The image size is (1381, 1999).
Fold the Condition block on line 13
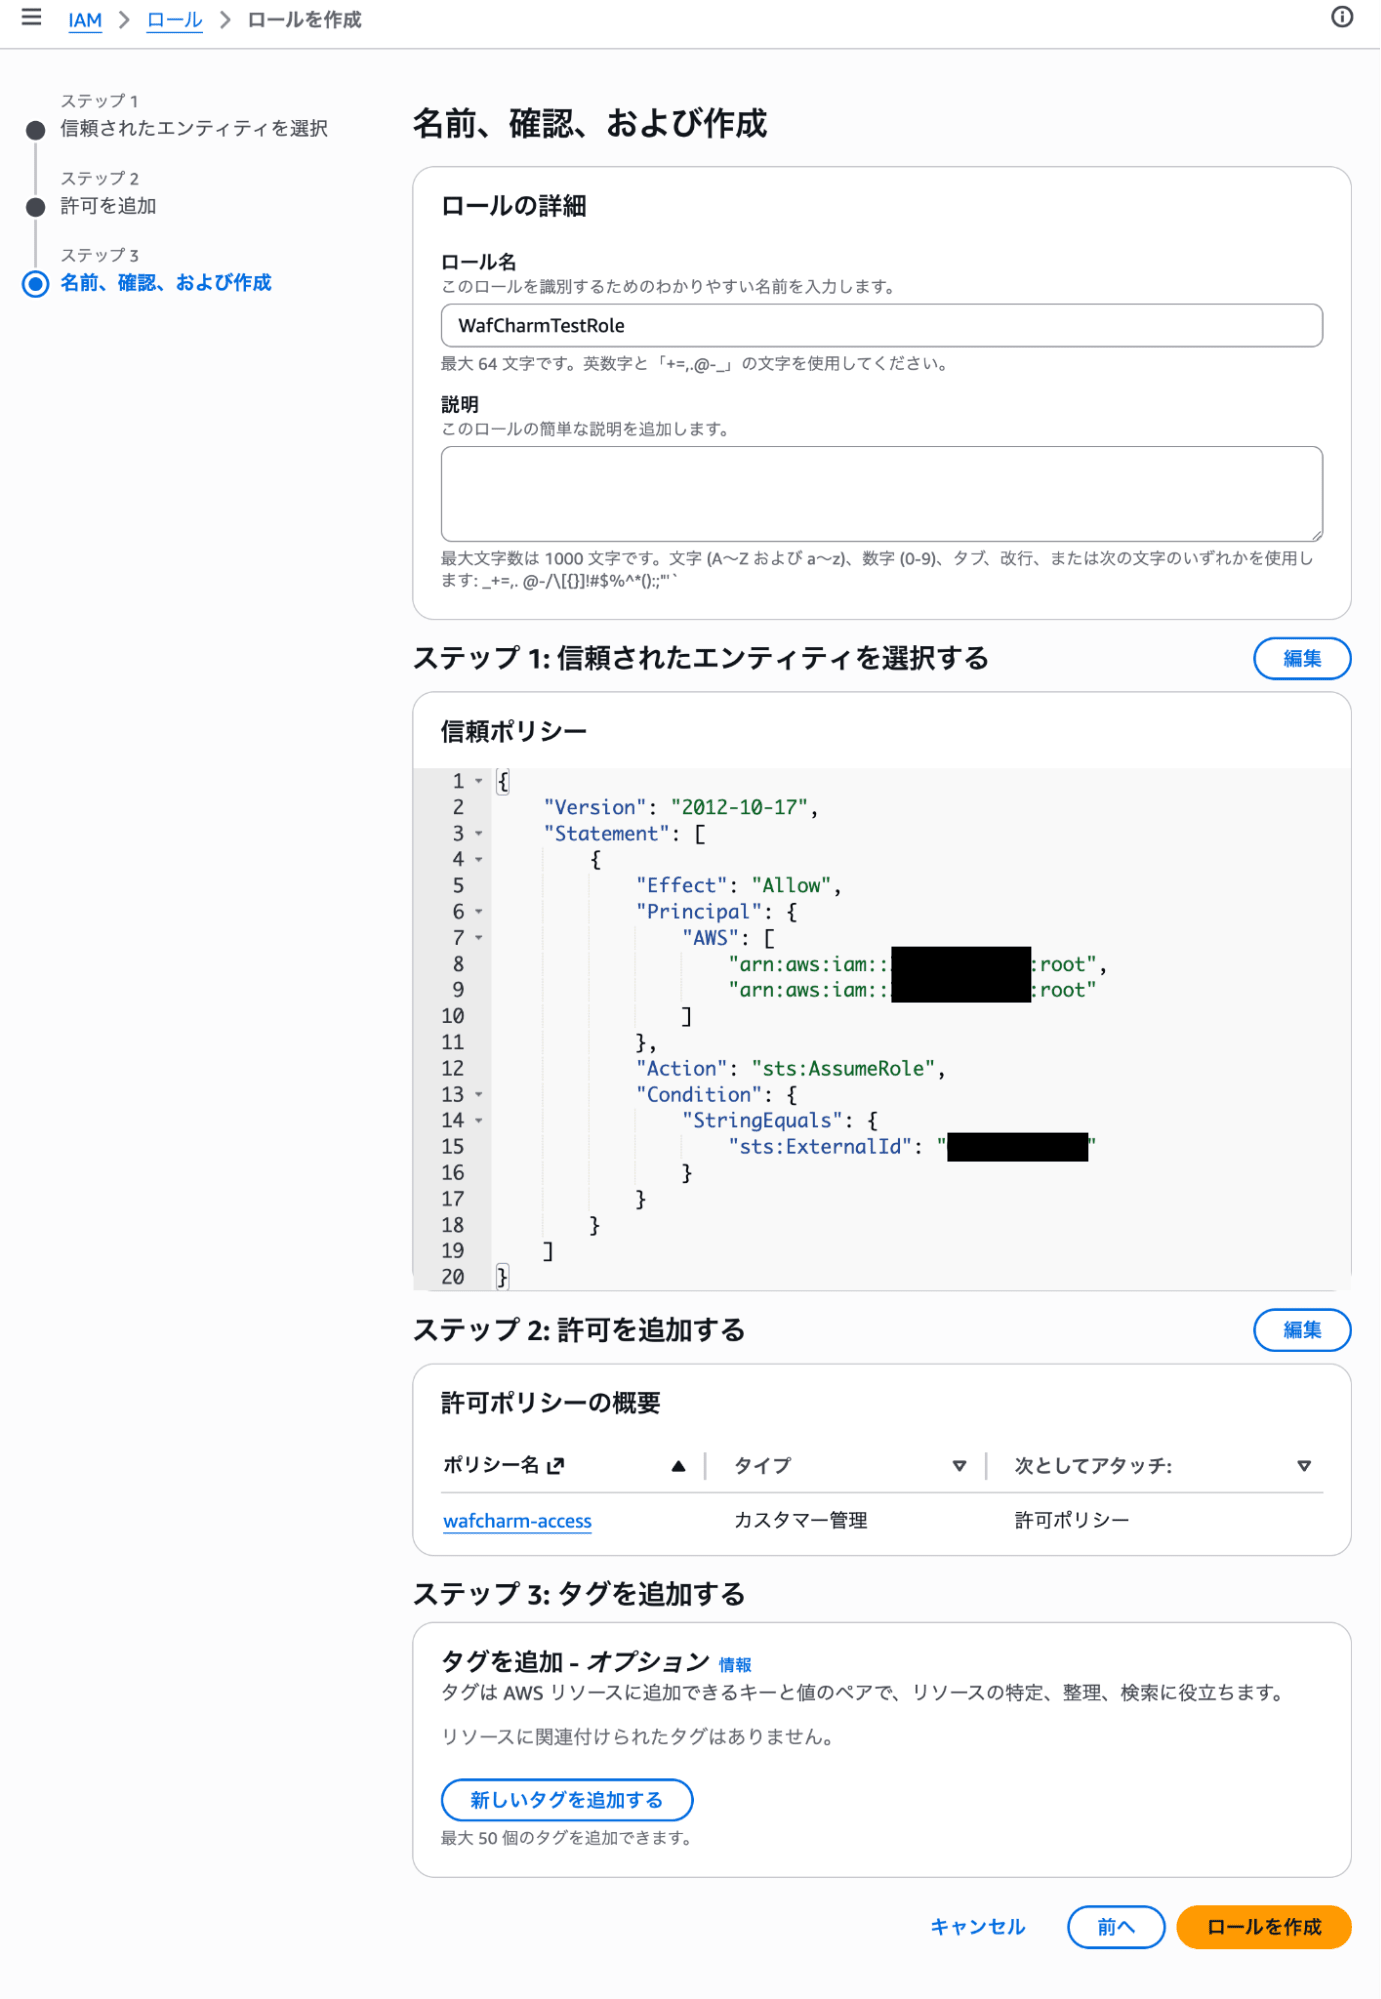[479, 1095]
